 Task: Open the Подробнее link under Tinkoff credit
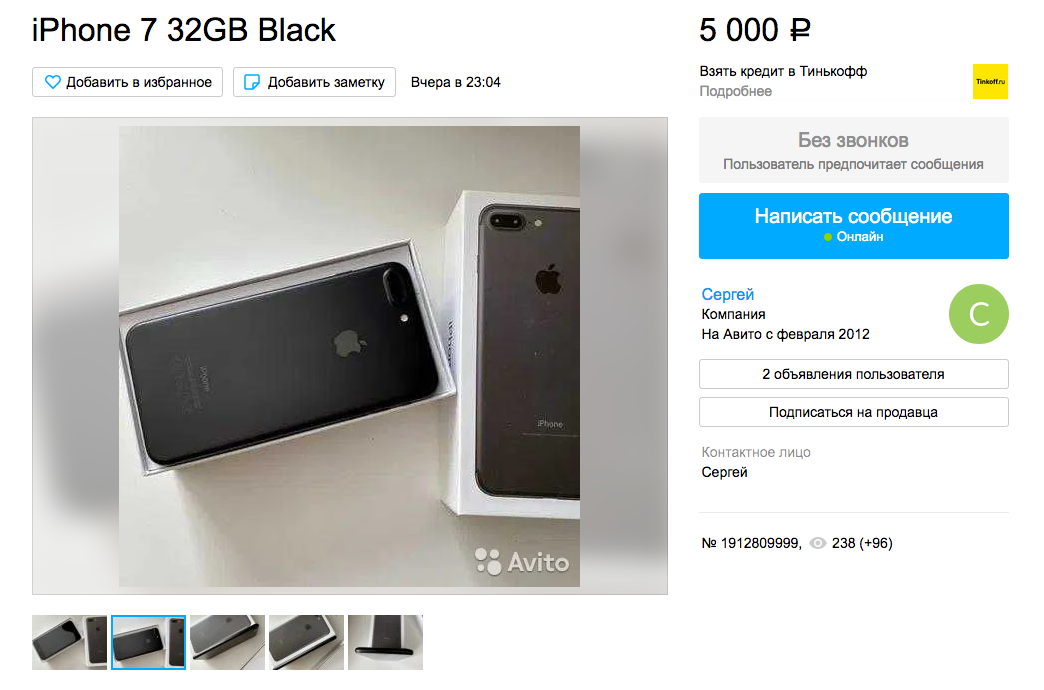(x=735, y=91)
